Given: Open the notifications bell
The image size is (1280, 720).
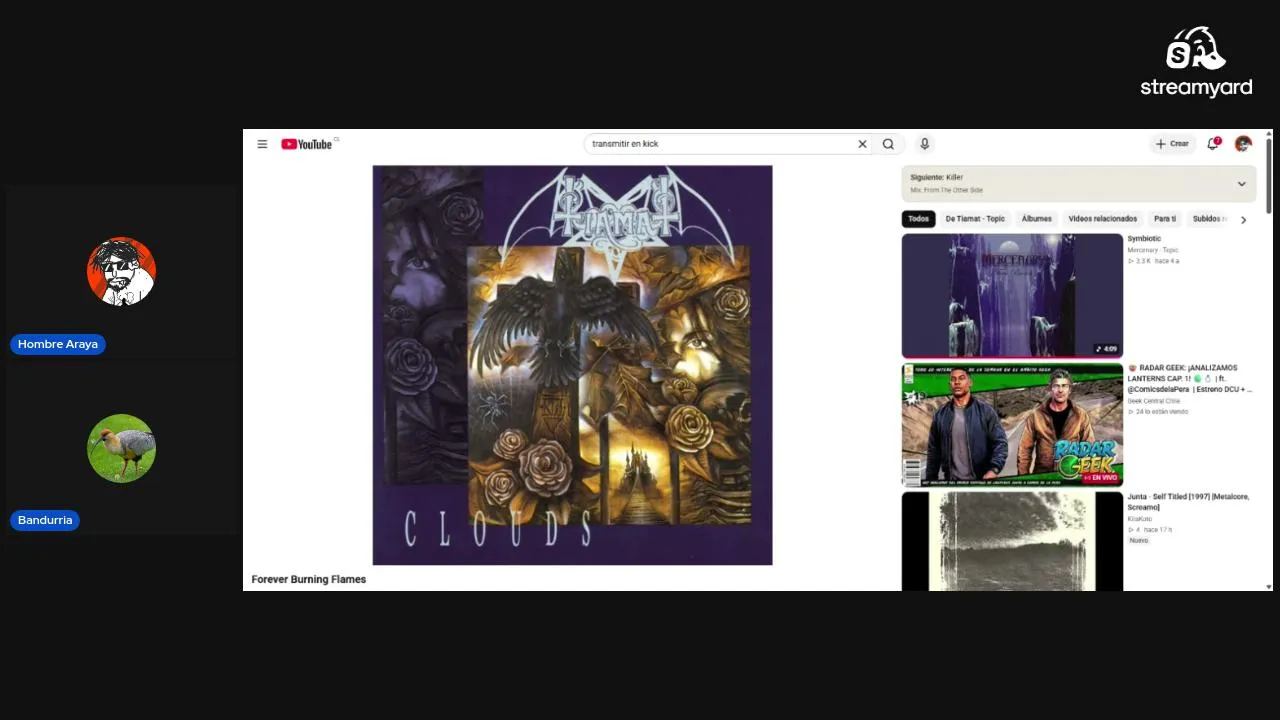Looking at the screenshot, I should point(1213,144).
